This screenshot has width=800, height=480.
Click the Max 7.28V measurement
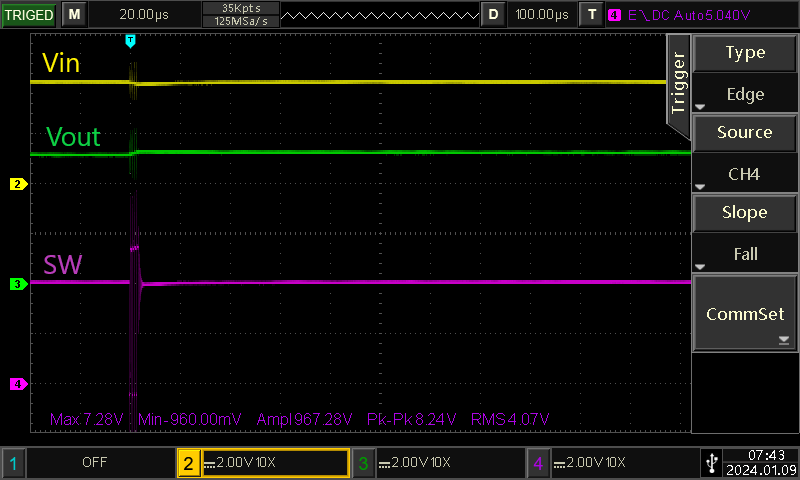86,420
